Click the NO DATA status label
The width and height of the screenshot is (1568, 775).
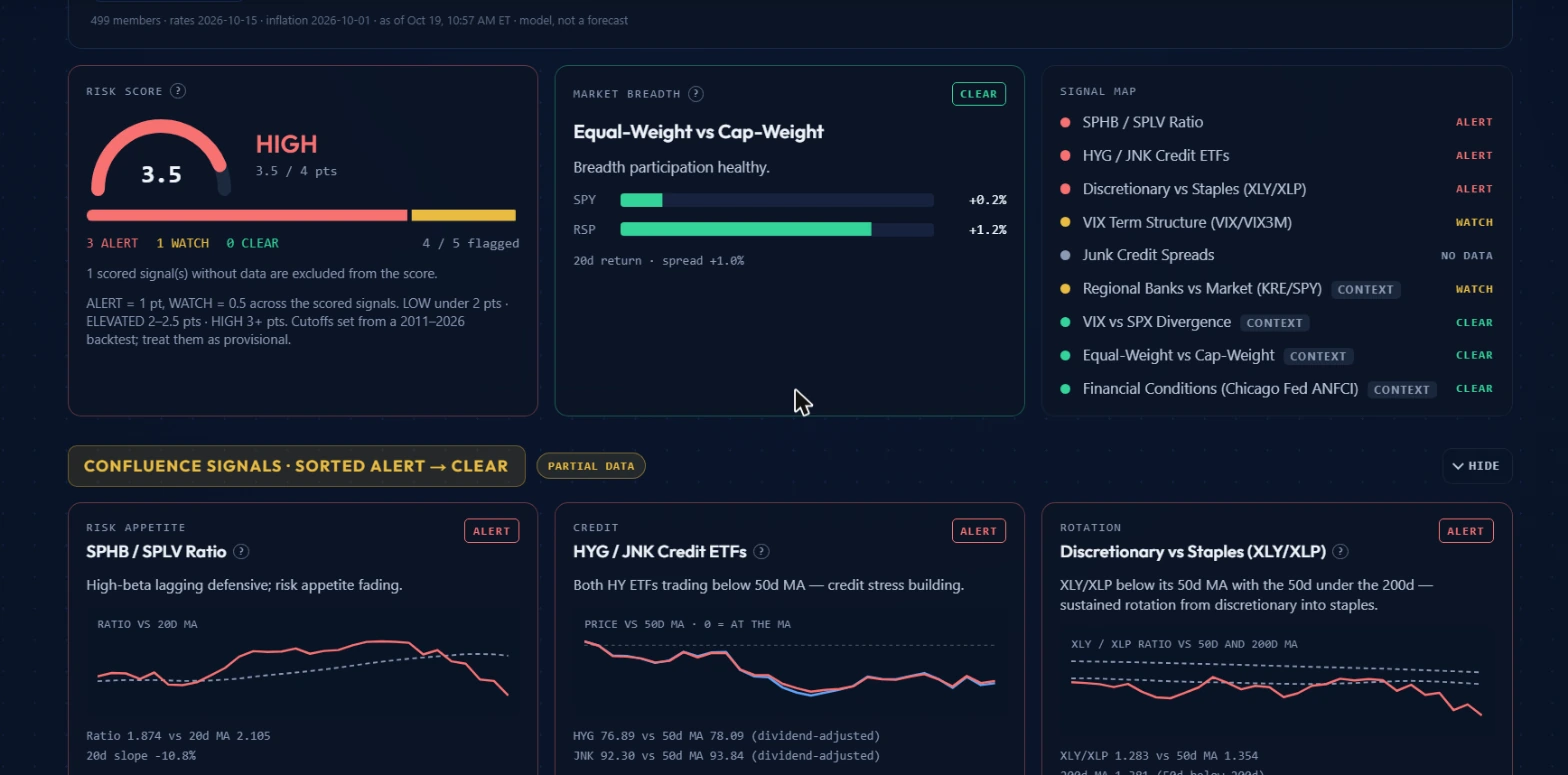1466,256
